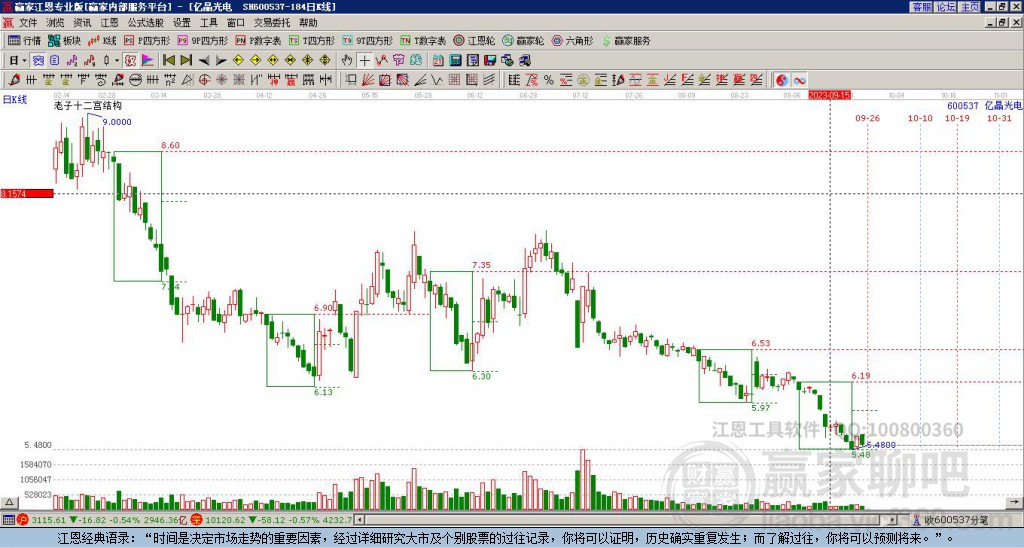This screenshot has width=1024, height=548.
Task: Click the colorful flag icon
Action: tap(148, 61)
